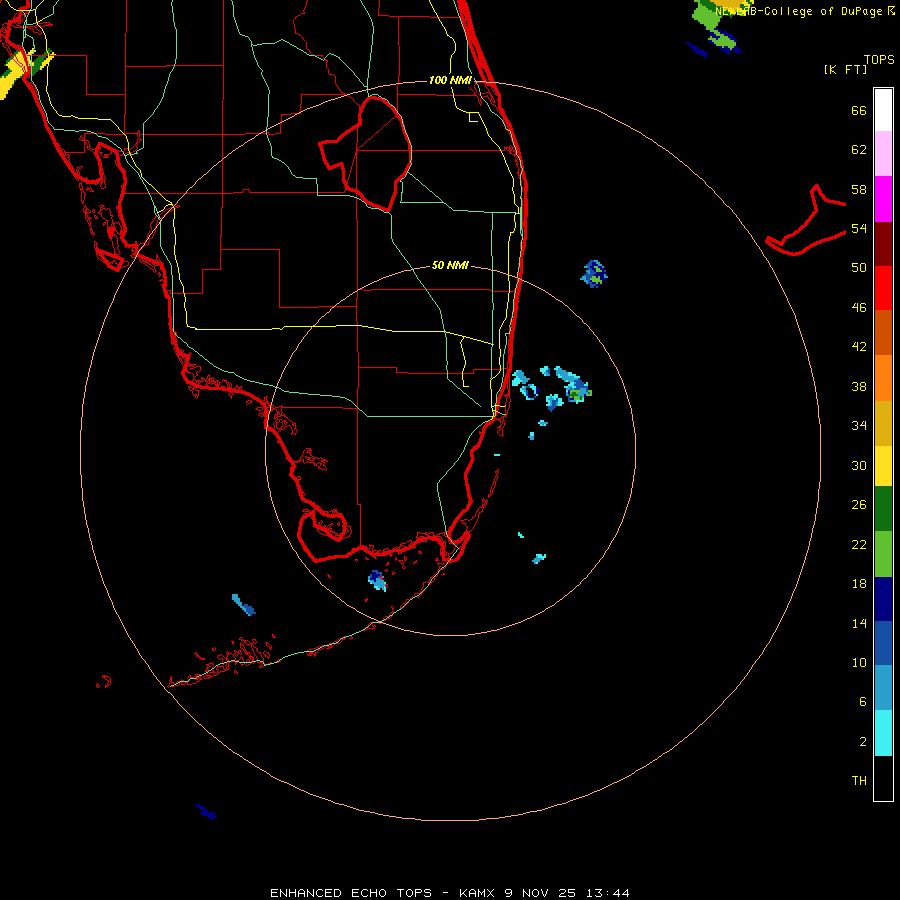The height and width of the screenshot is (900, 900).
Task: Click the NEXLAB-College of DuPage credit
Action: click(805, 11)
